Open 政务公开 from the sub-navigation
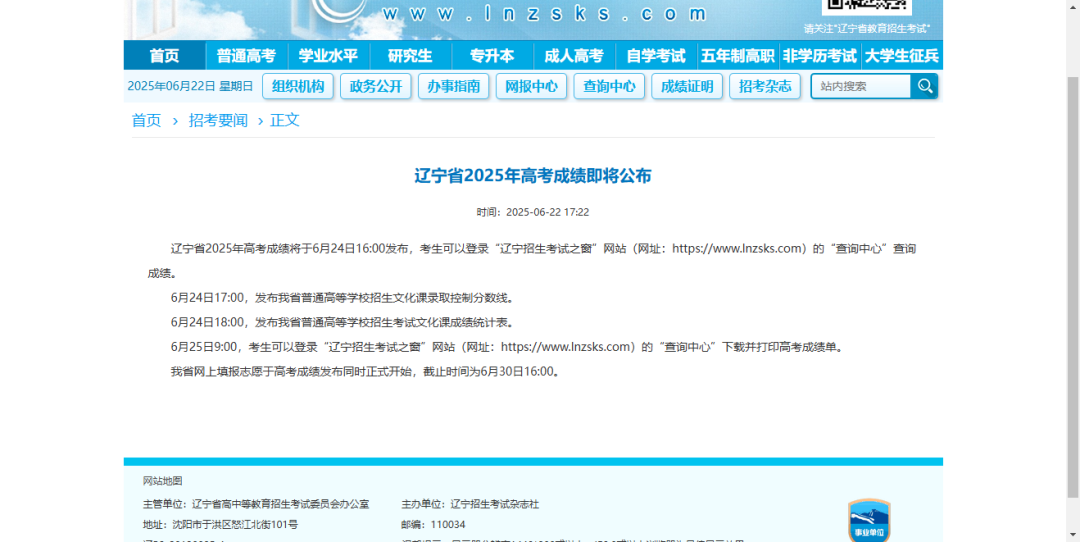This screenshot has height=542, width=1080. (x=376, y=86)
